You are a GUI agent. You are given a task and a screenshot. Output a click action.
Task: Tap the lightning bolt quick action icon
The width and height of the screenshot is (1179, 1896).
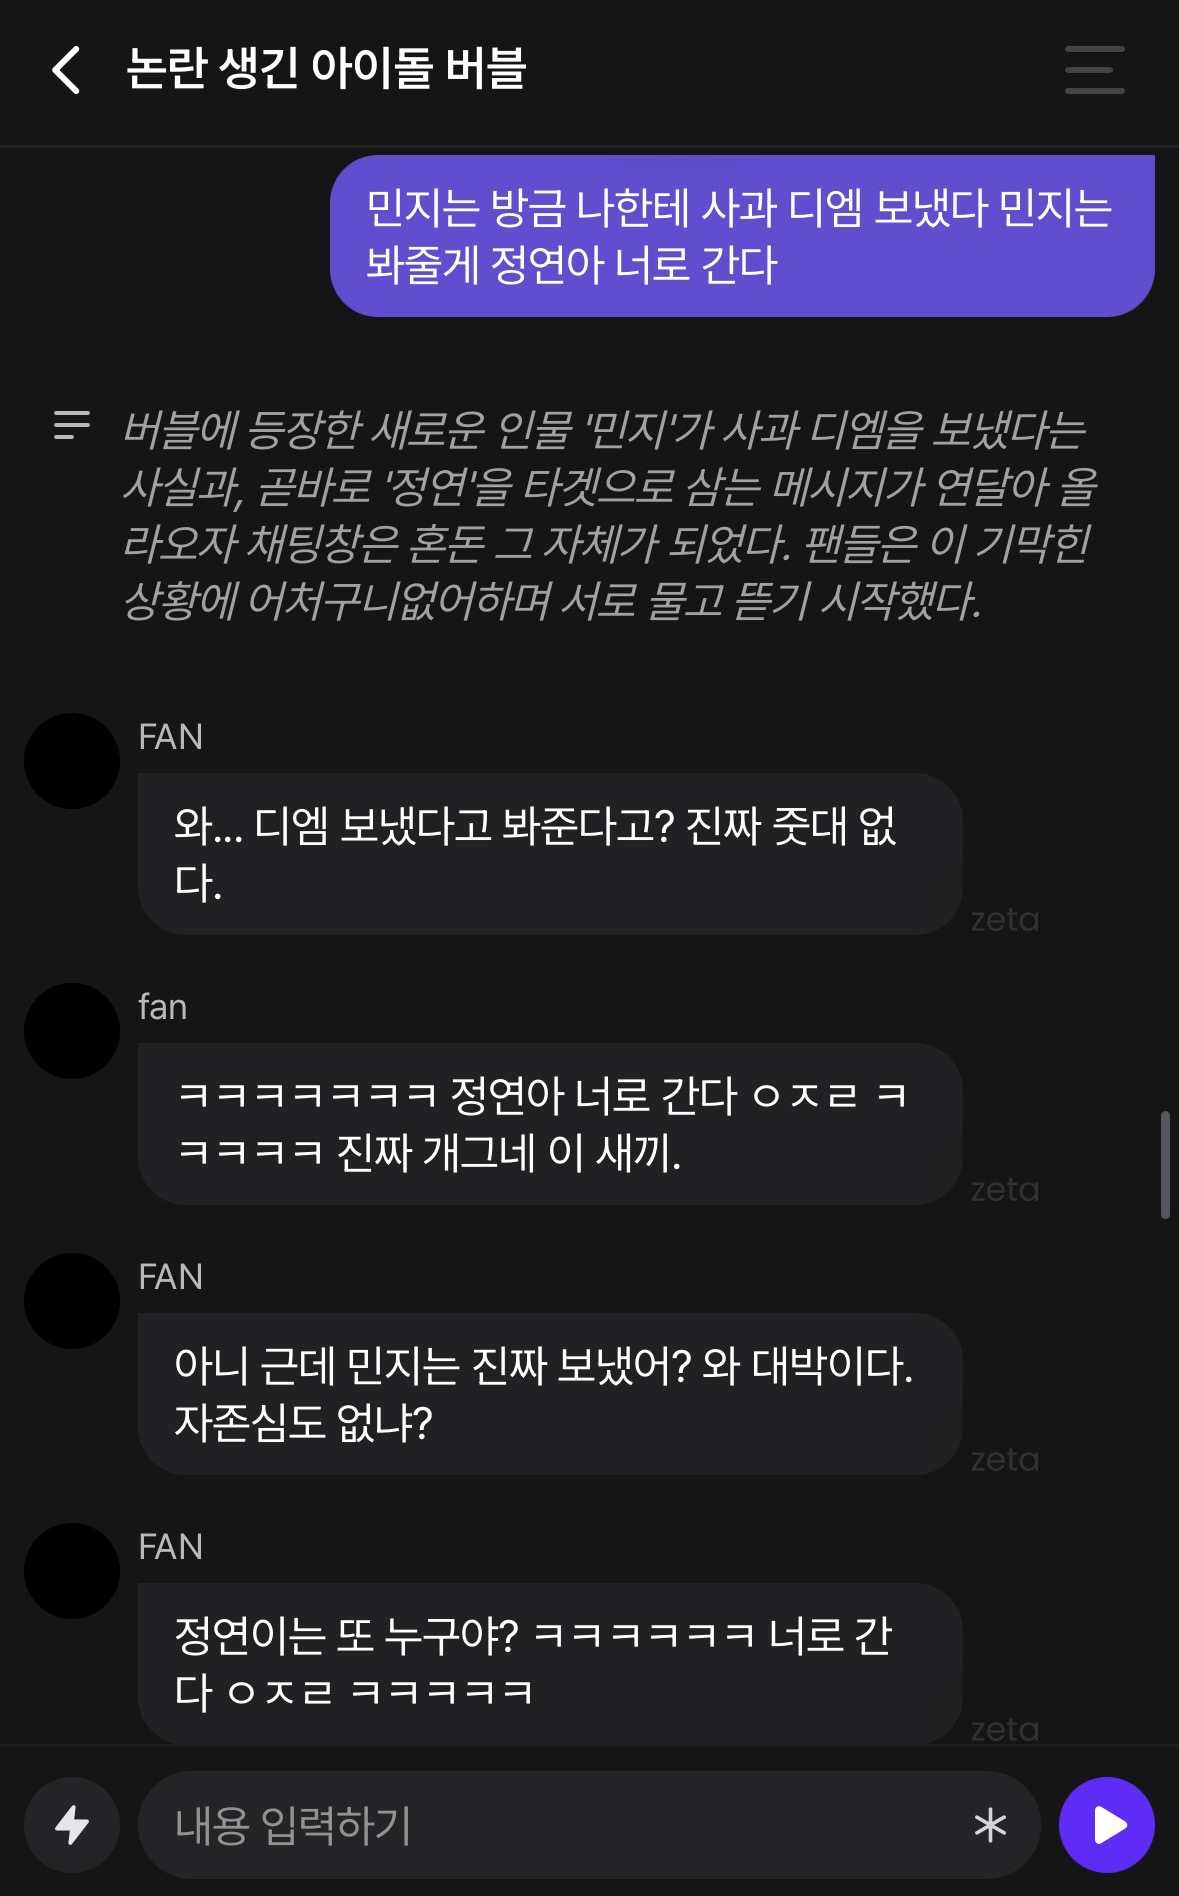pos(72,1825)
